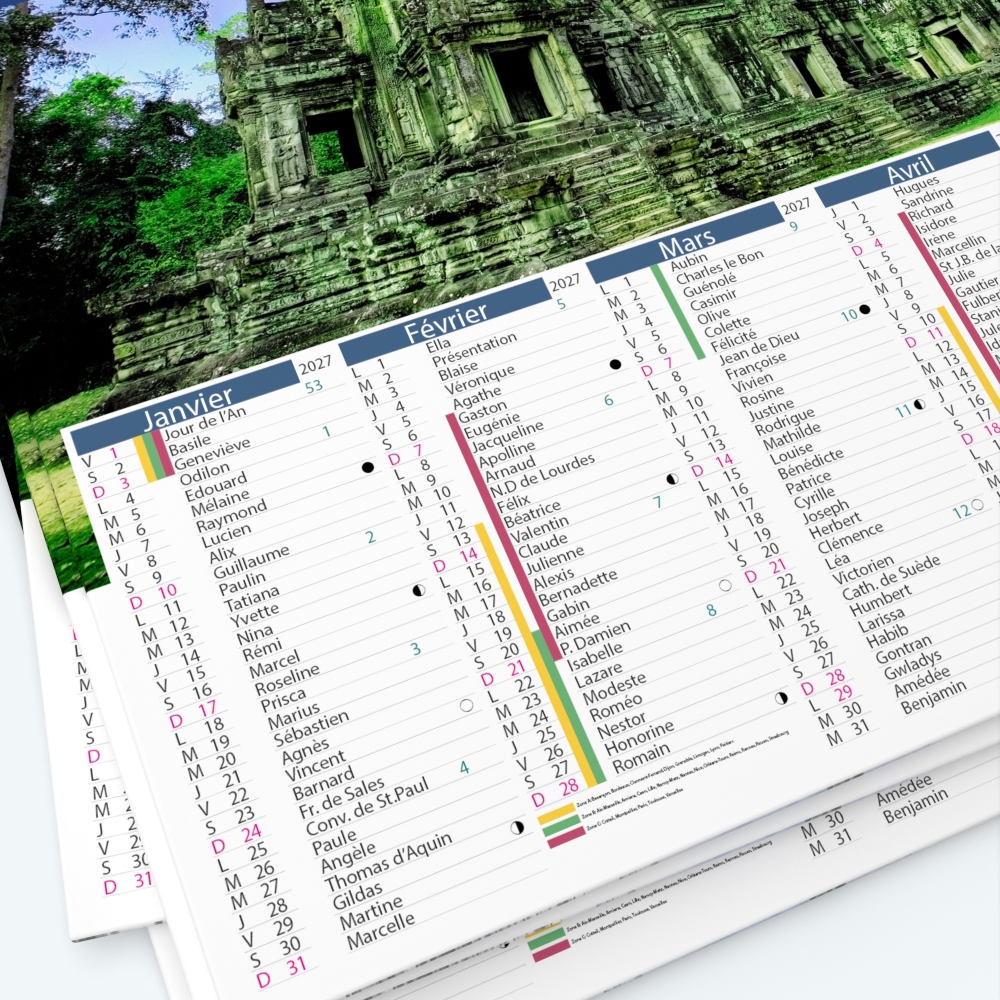Click the name 'Clémence'
The image size is (1000, 1000).
point(850,539)
